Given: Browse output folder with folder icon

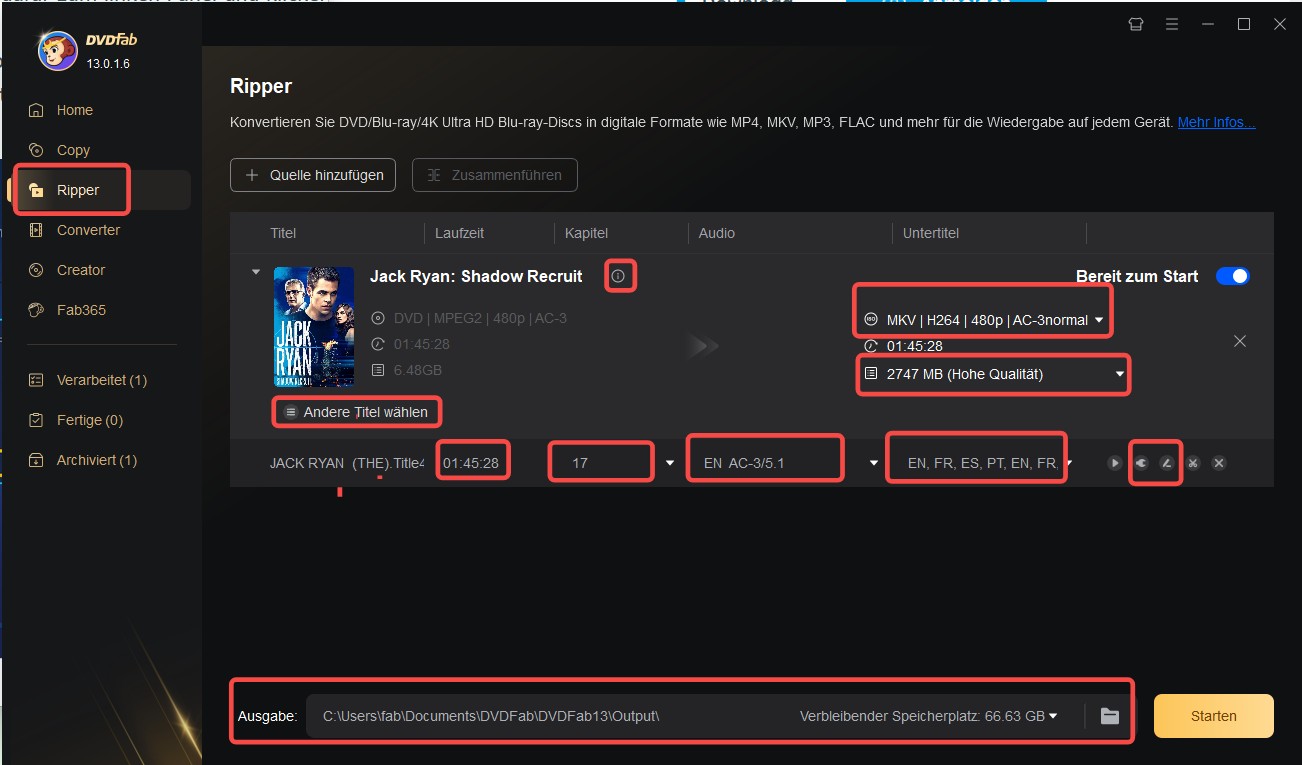Looking at the screenshot, I should point(1109,715).
